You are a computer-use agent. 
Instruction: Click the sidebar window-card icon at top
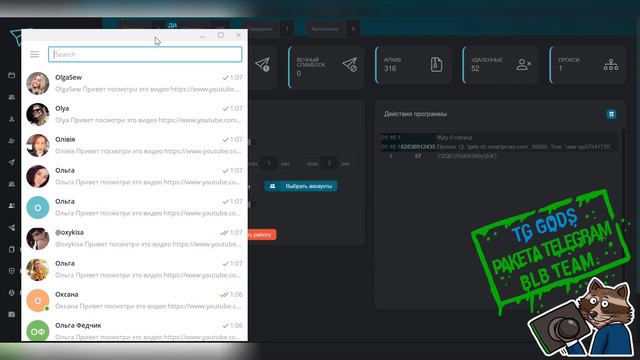tap(11, 75)
